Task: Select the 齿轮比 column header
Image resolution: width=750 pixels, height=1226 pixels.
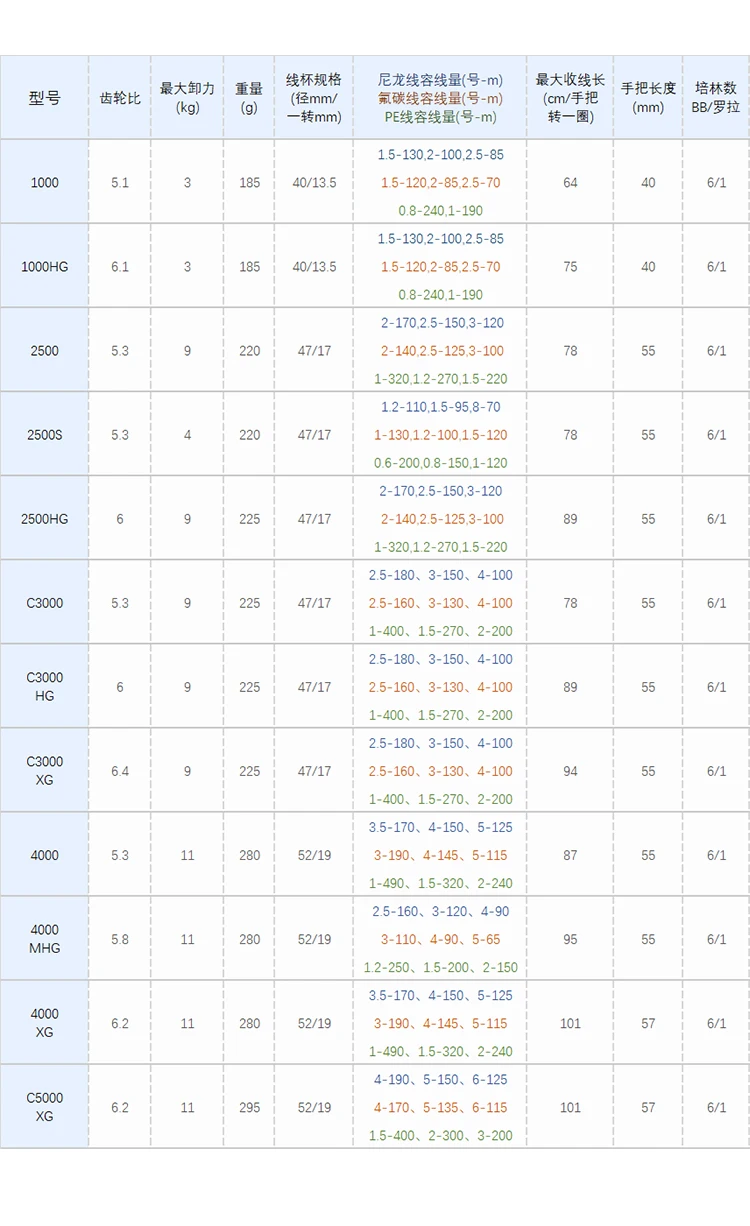Action: [x=121, y=98]
